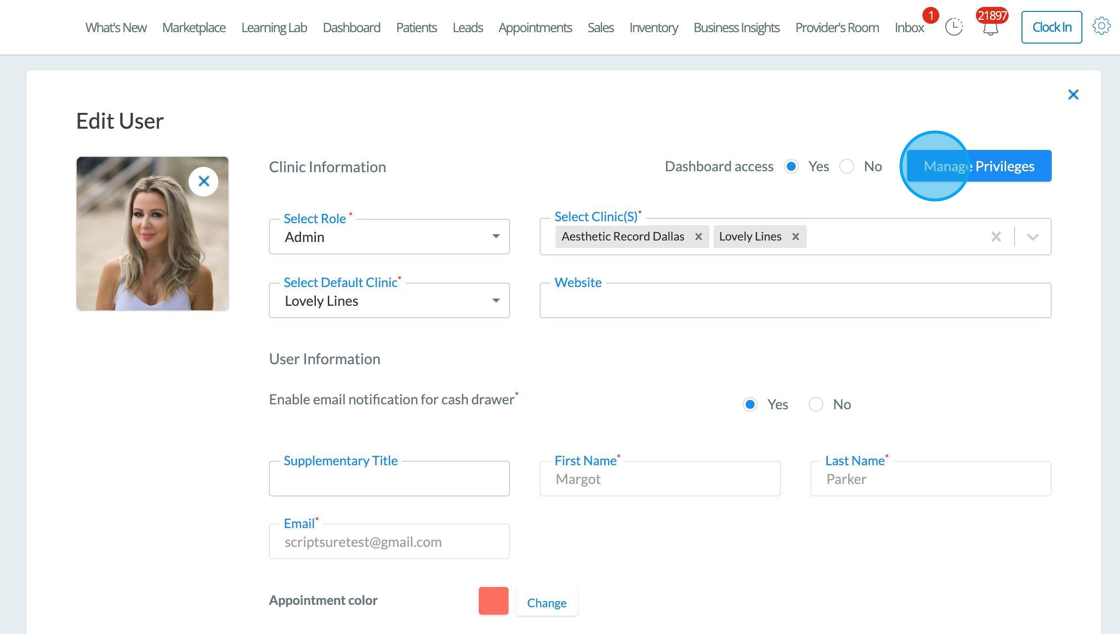The image size is (1120, 634).
Task: Click the Manage Privileges button
Action: click(979, 166)
